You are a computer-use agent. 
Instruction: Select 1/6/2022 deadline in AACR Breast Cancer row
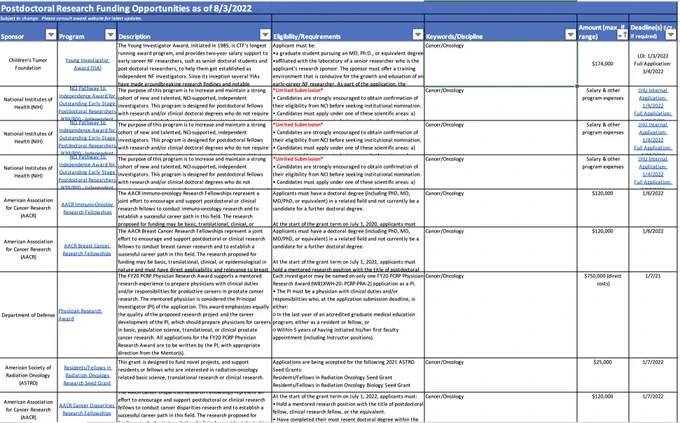653,249
